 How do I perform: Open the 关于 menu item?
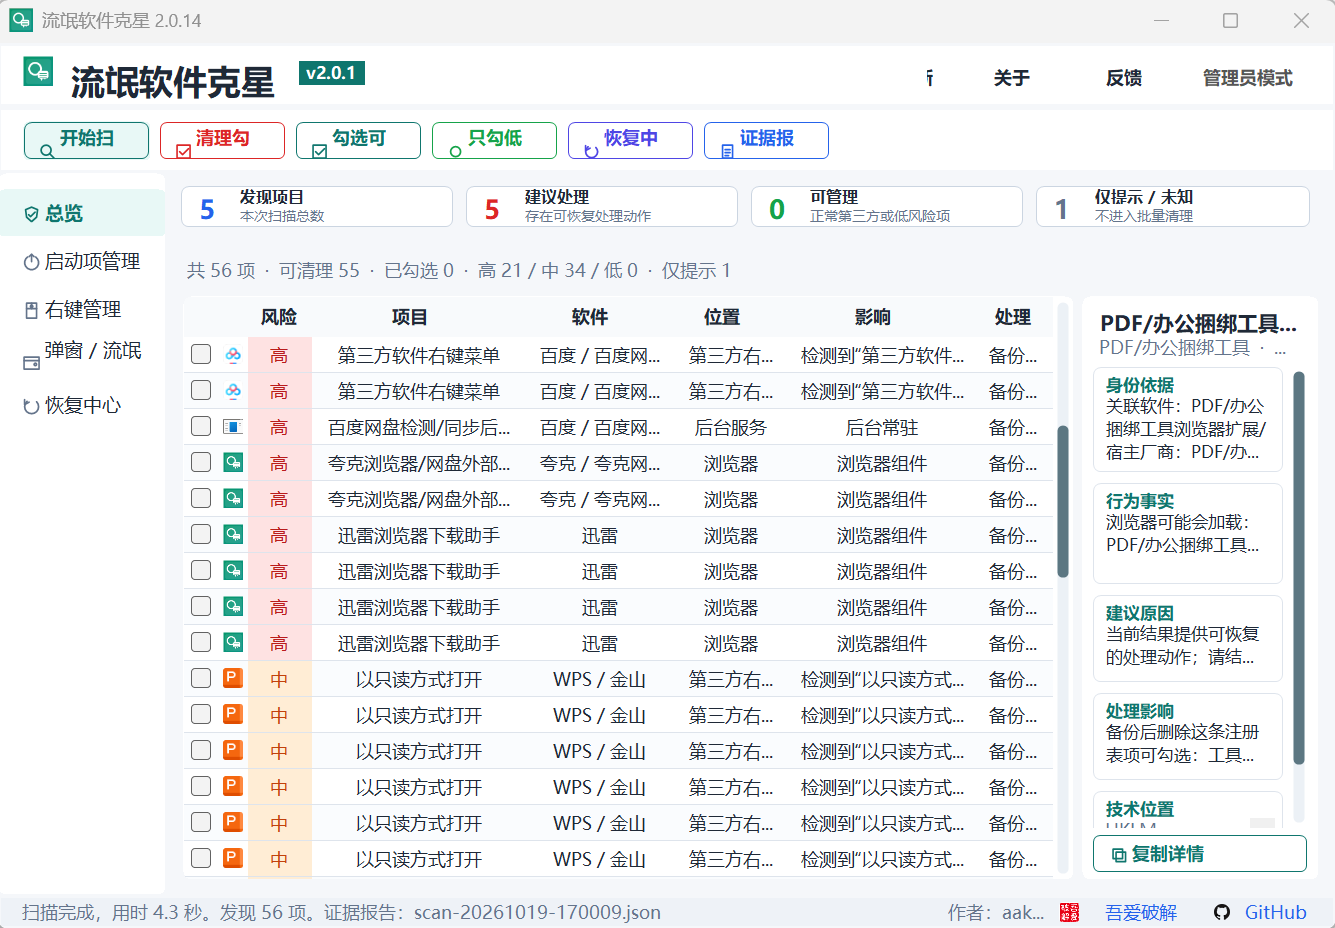[x=1012, y=78]
